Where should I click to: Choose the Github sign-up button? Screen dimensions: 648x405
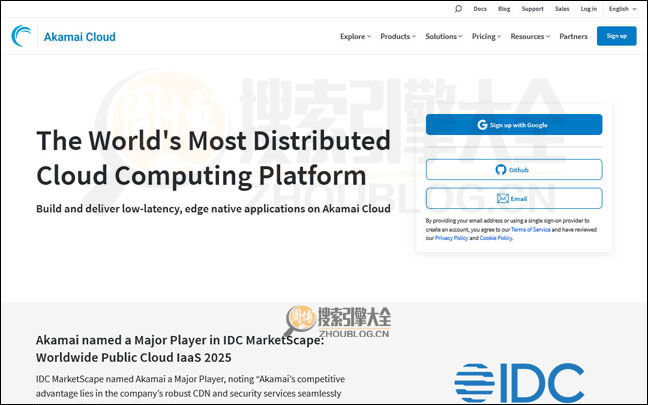514,169
